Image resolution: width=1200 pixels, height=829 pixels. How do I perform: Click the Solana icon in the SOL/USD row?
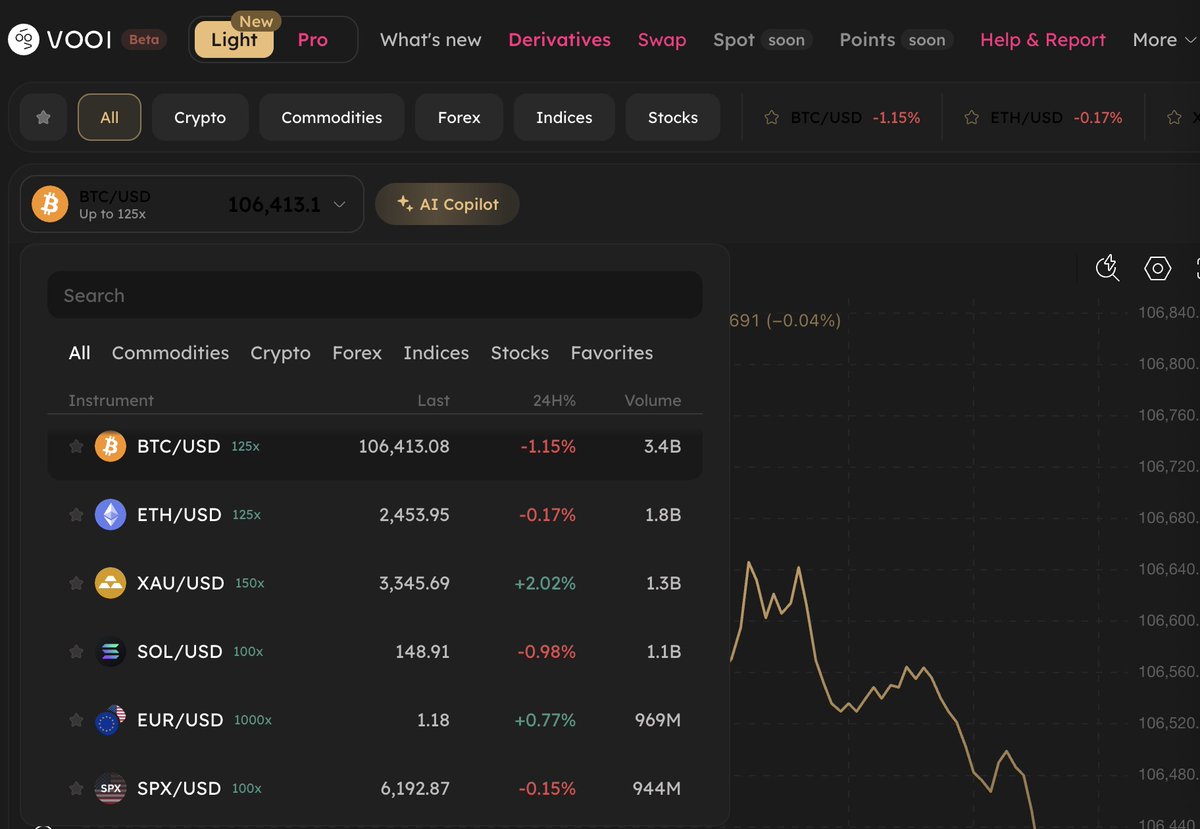(x=110, y=651)
